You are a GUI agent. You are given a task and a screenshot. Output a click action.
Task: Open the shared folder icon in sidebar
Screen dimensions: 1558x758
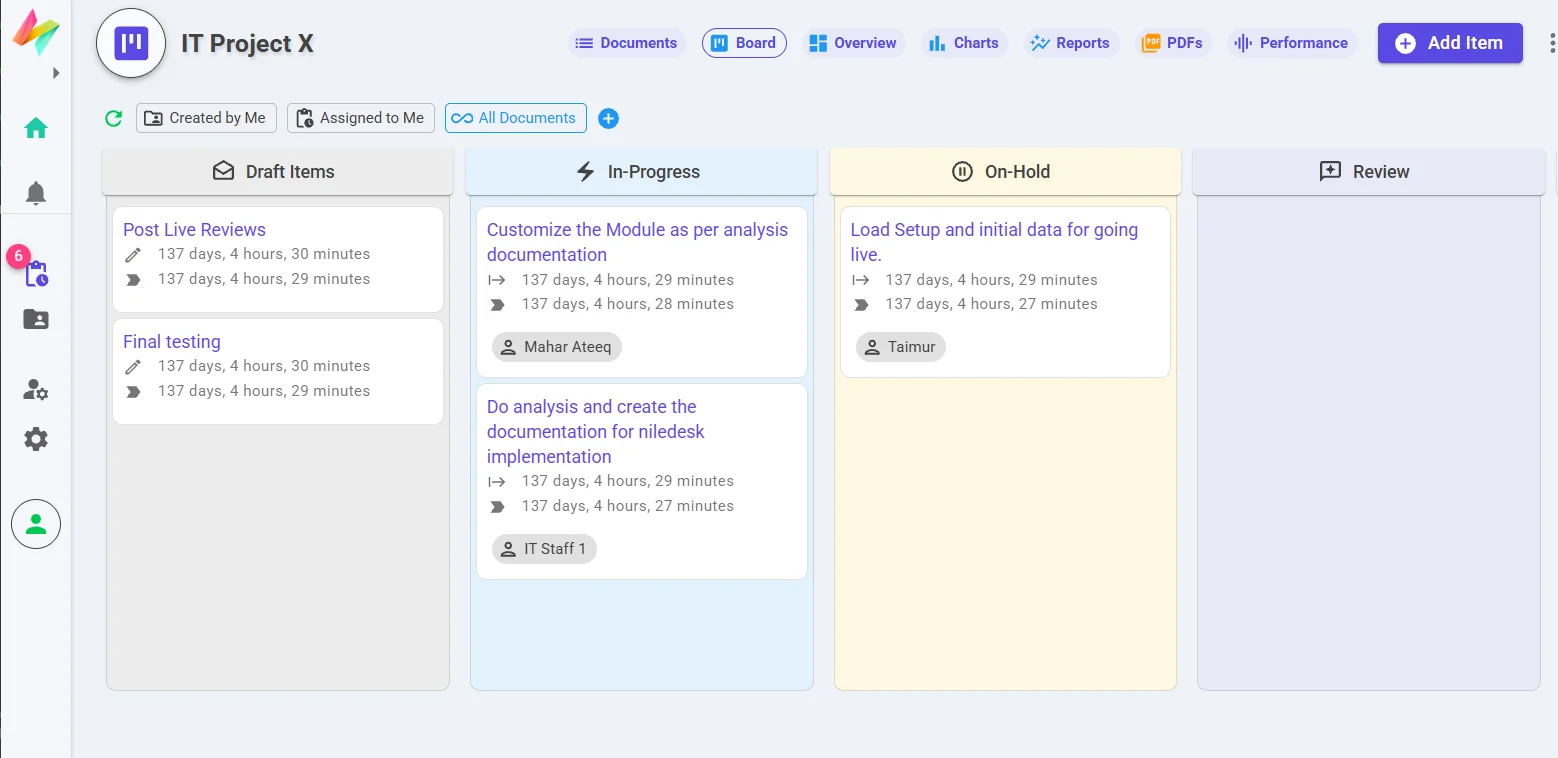36,319
